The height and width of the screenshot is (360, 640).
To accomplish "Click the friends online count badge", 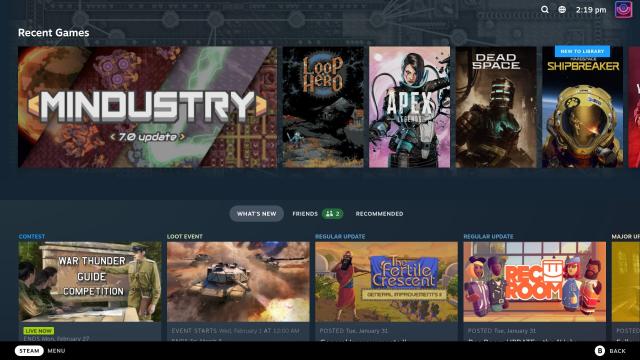I will (333, 213).
